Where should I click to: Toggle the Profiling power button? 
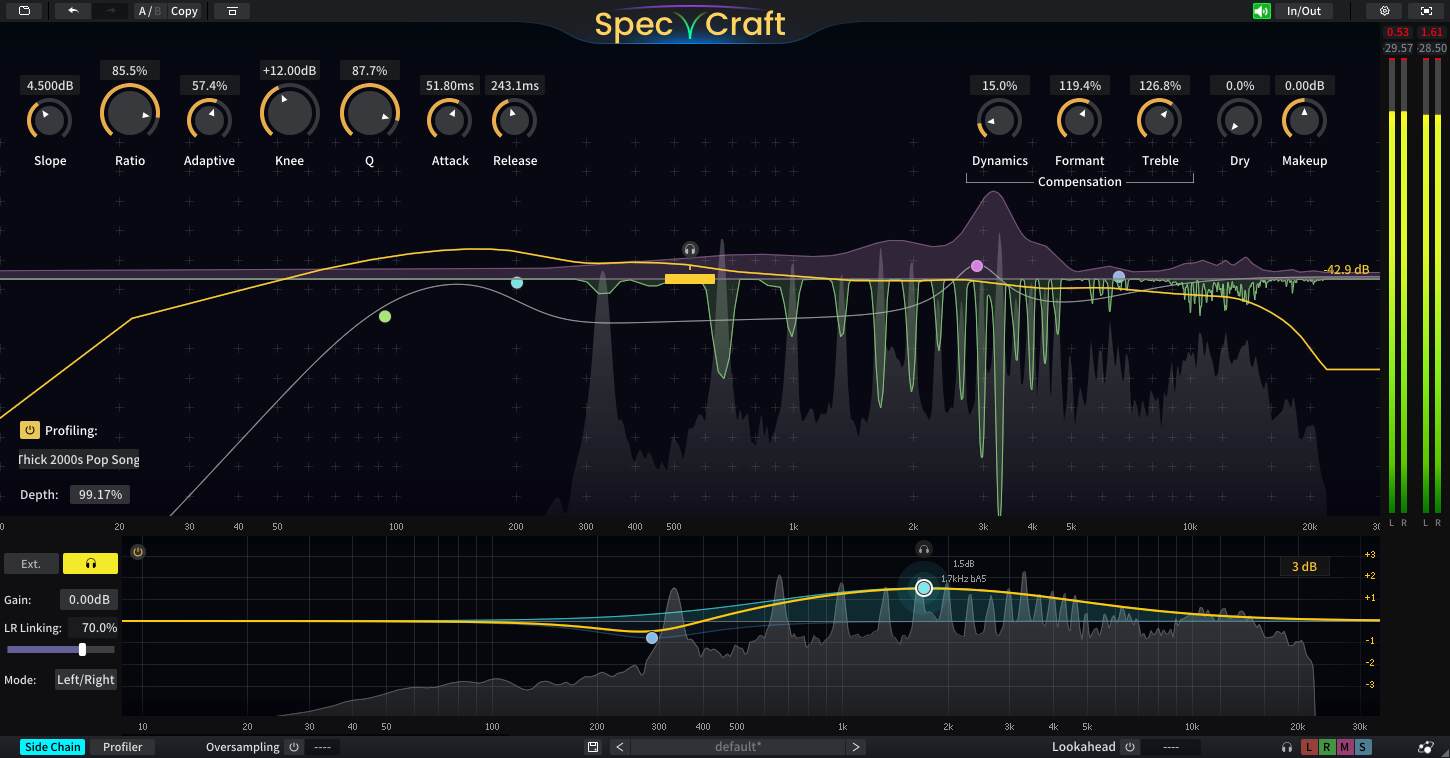click(29, 430)
